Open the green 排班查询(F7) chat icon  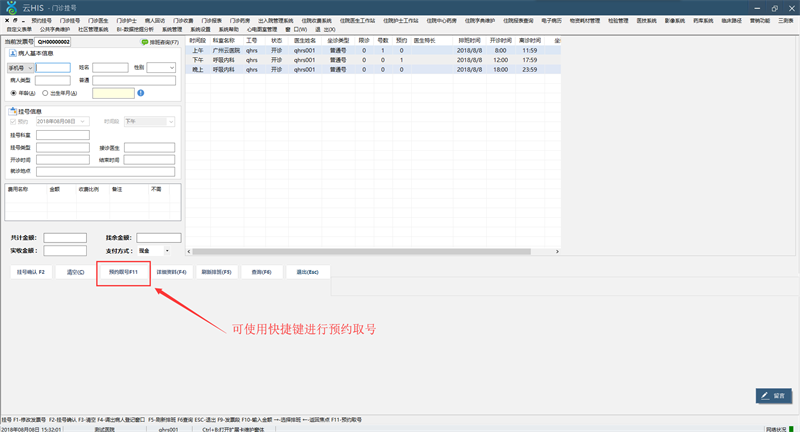(x=144, y=42)
